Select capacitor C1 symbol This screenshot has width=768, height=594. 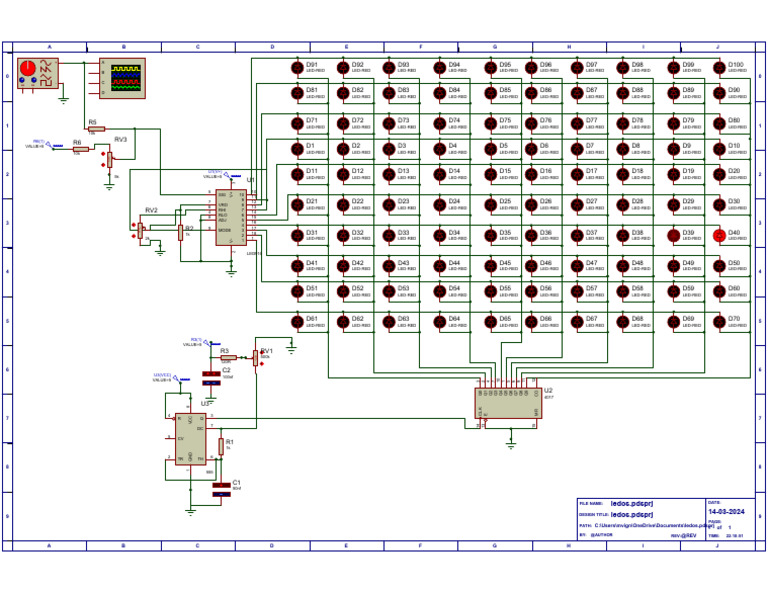tap(221, 490)
